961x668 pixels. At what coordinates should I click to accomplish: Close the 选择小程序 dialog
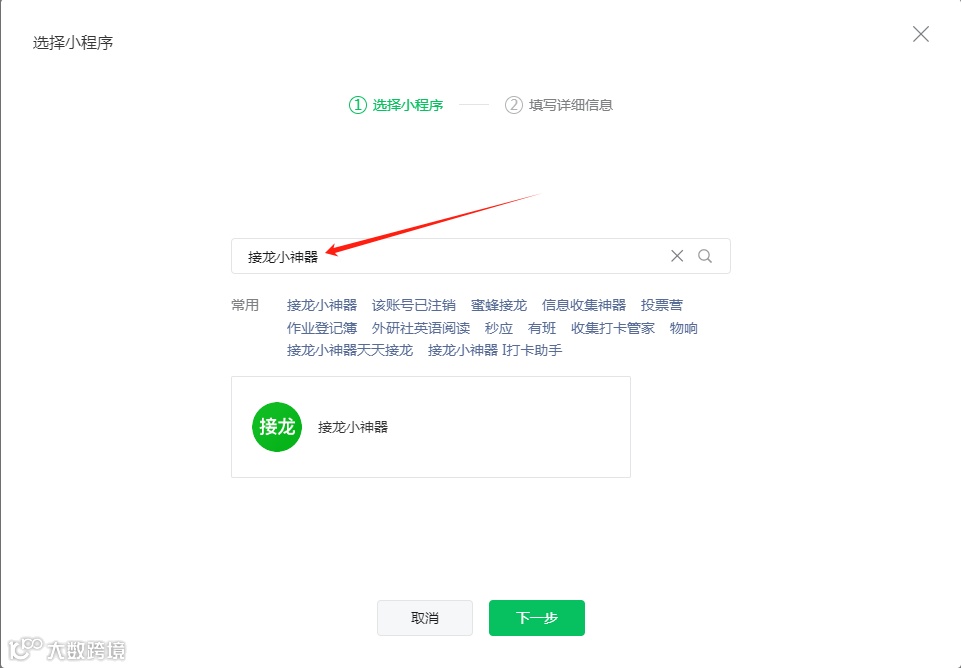[x=921, y=34]
